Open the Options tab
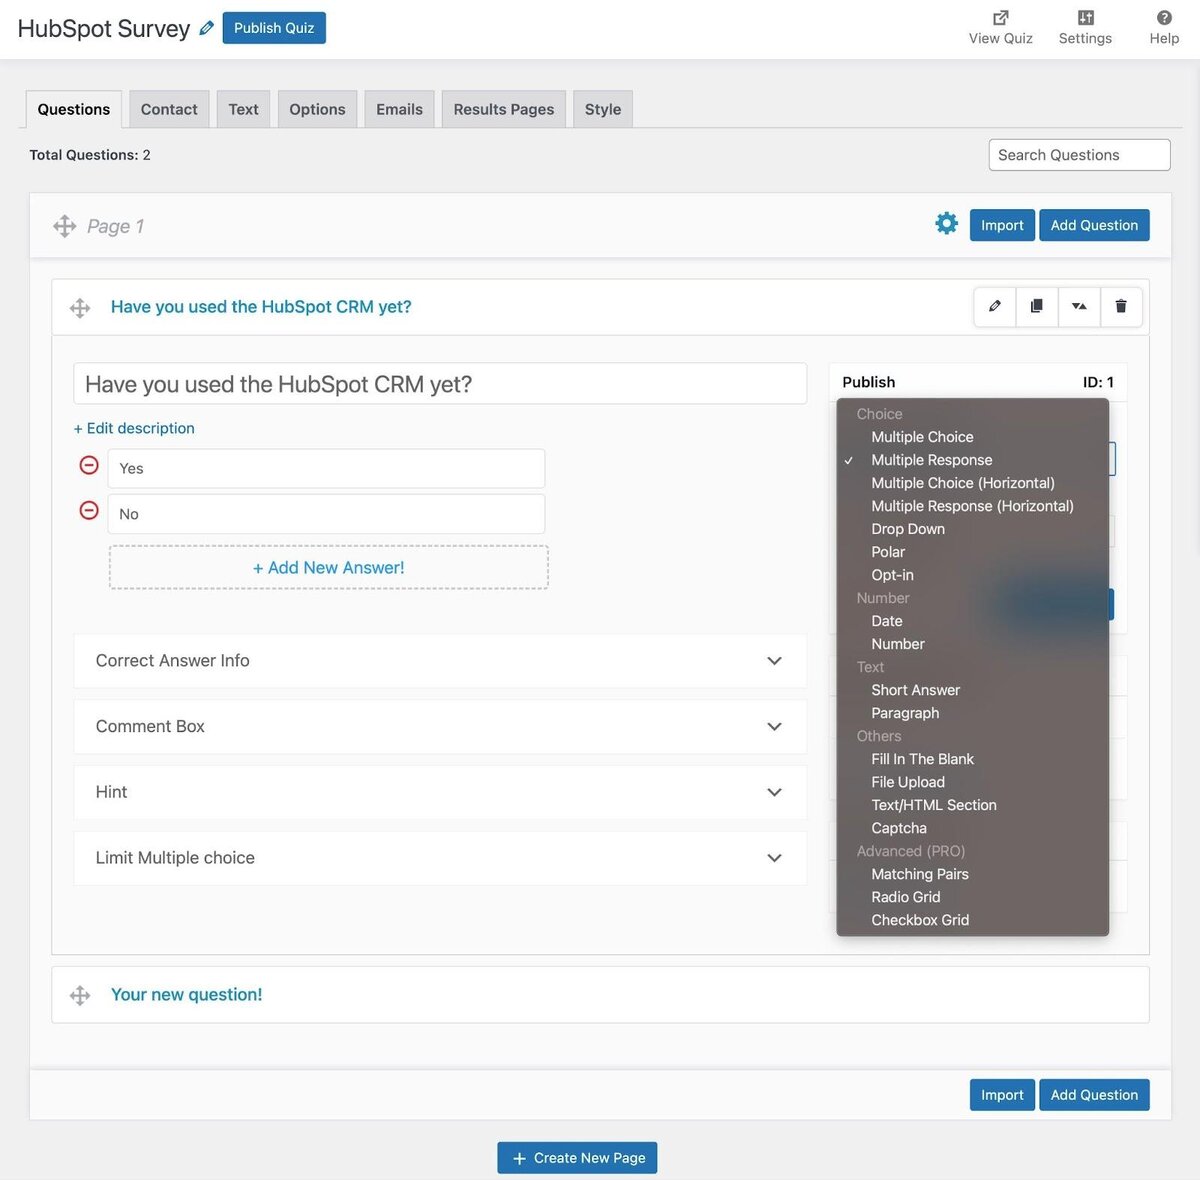This screenshot has height=1180, width=1200. pos(317,109)
